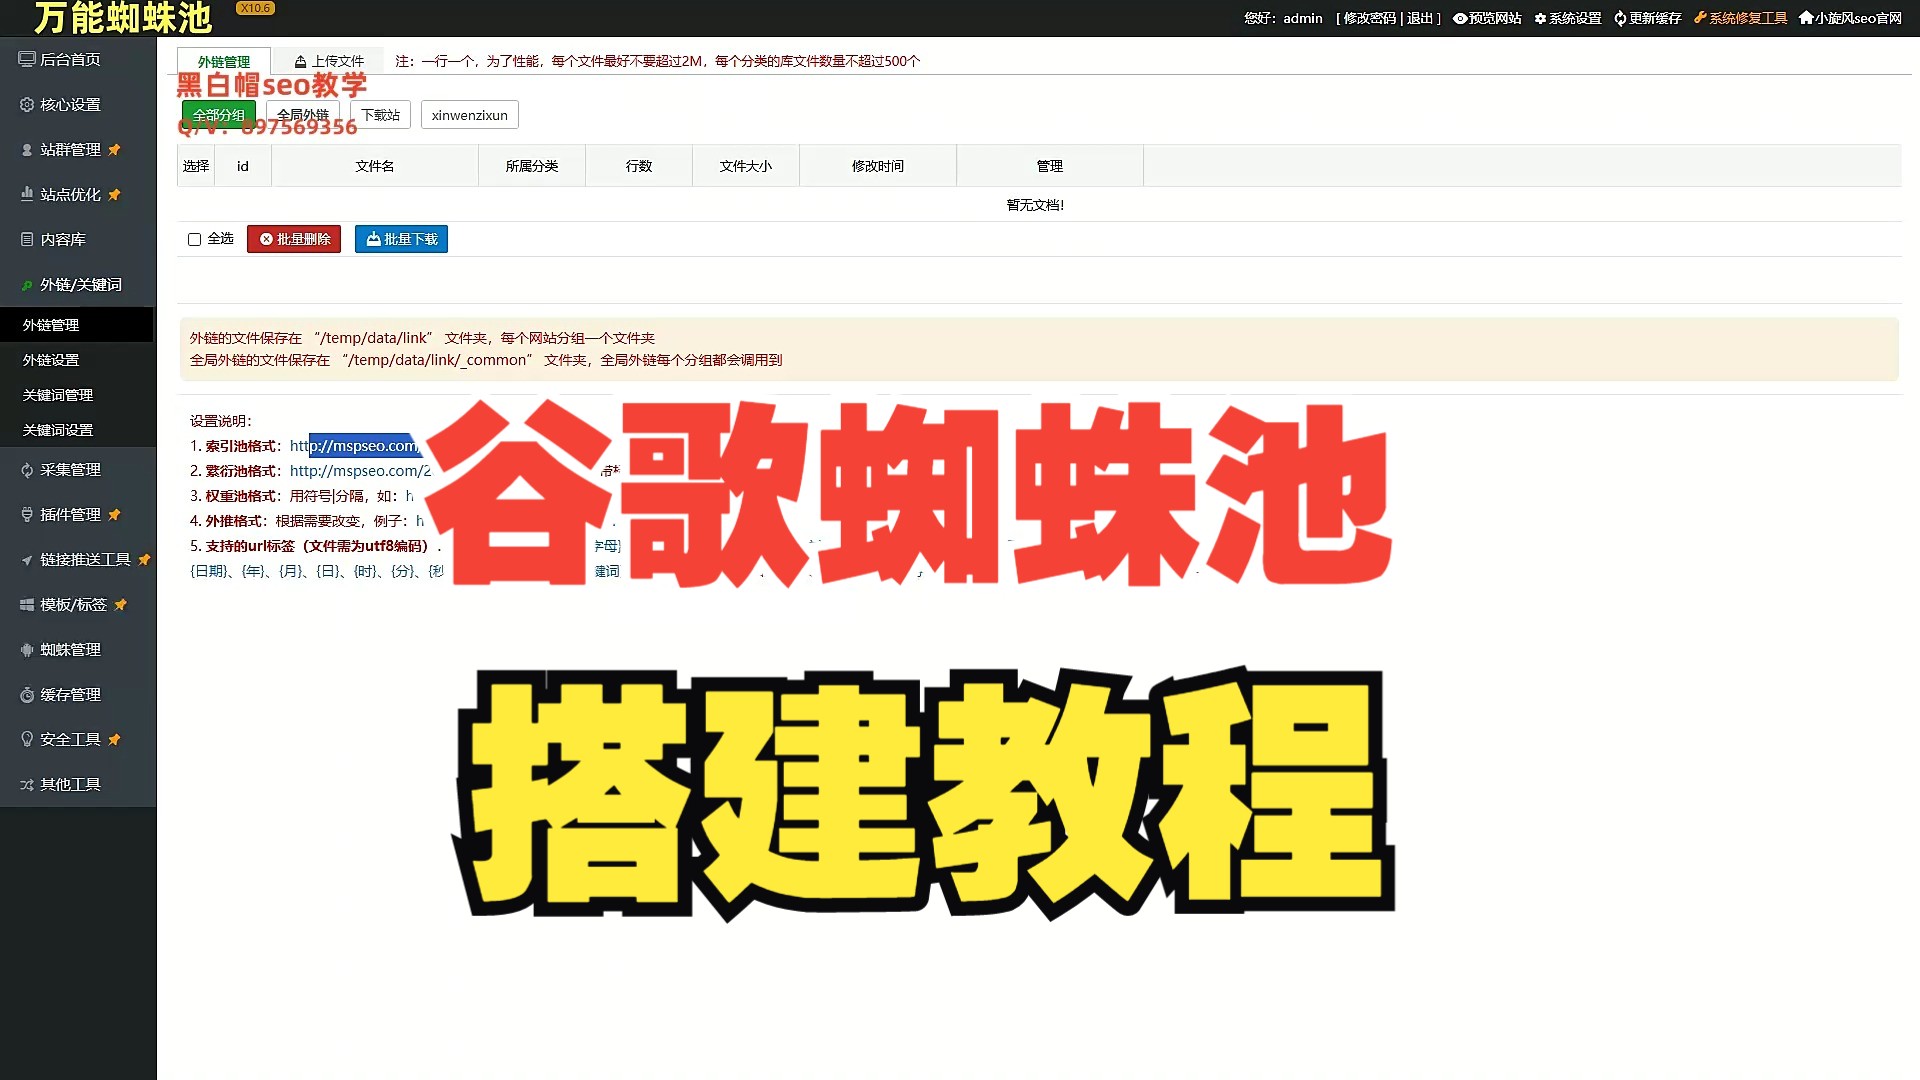Screen dimensions: 1920x1080
Task: Filter by xinwenzixun group button
Action: [x=470, y=115]
